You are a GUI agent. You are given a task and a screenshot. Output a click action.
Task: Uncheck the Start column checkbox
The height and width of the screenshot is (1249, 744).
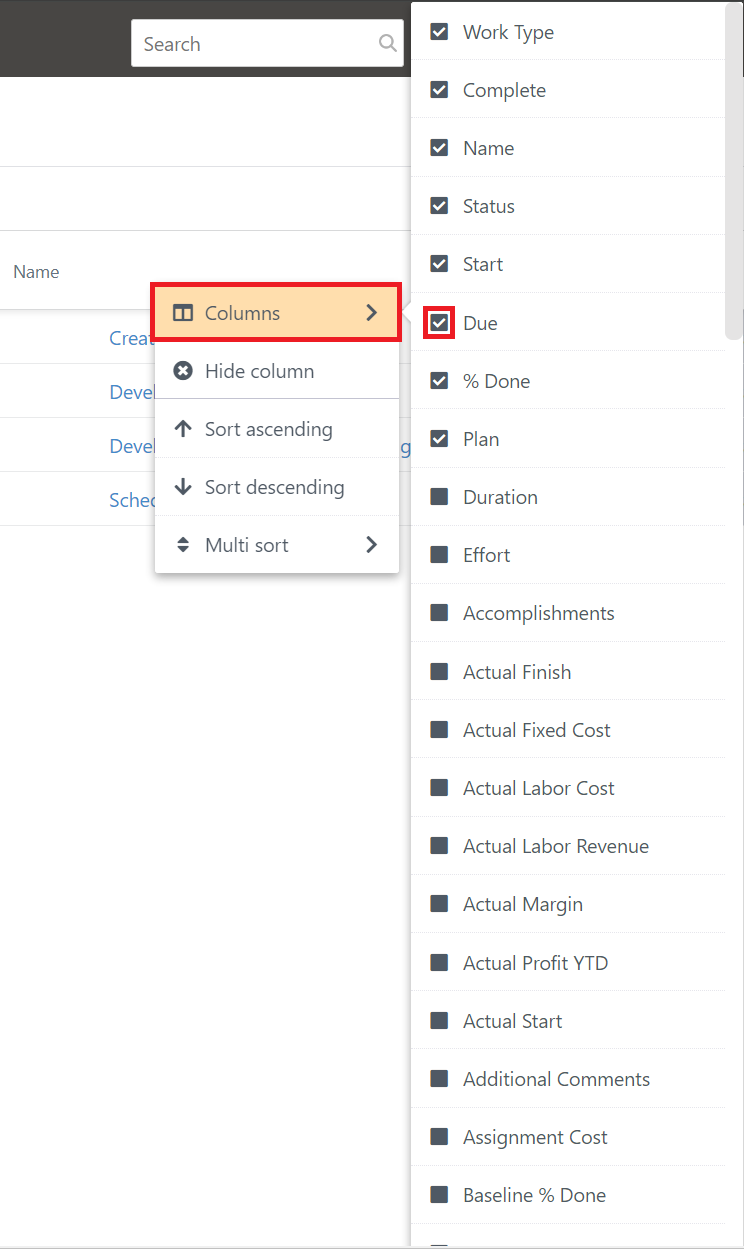(x=439, y=264)
